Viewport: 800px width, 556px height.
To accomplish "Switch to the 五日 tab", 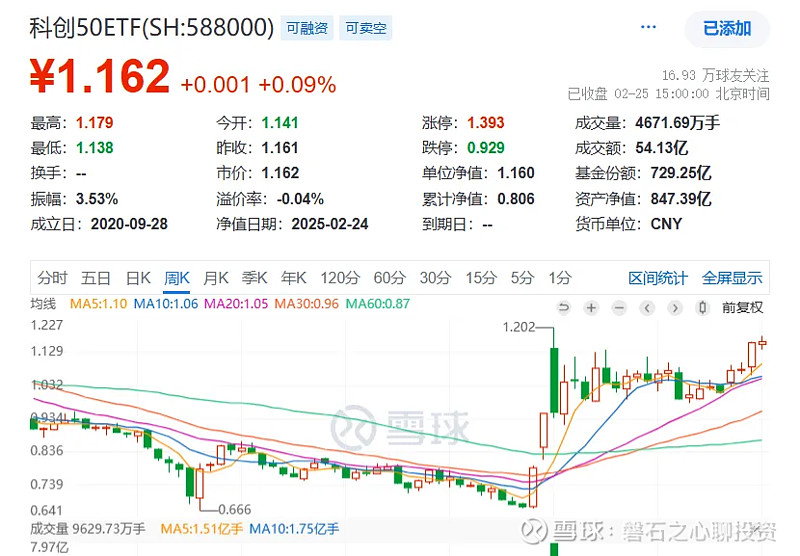I will (96, 278).
